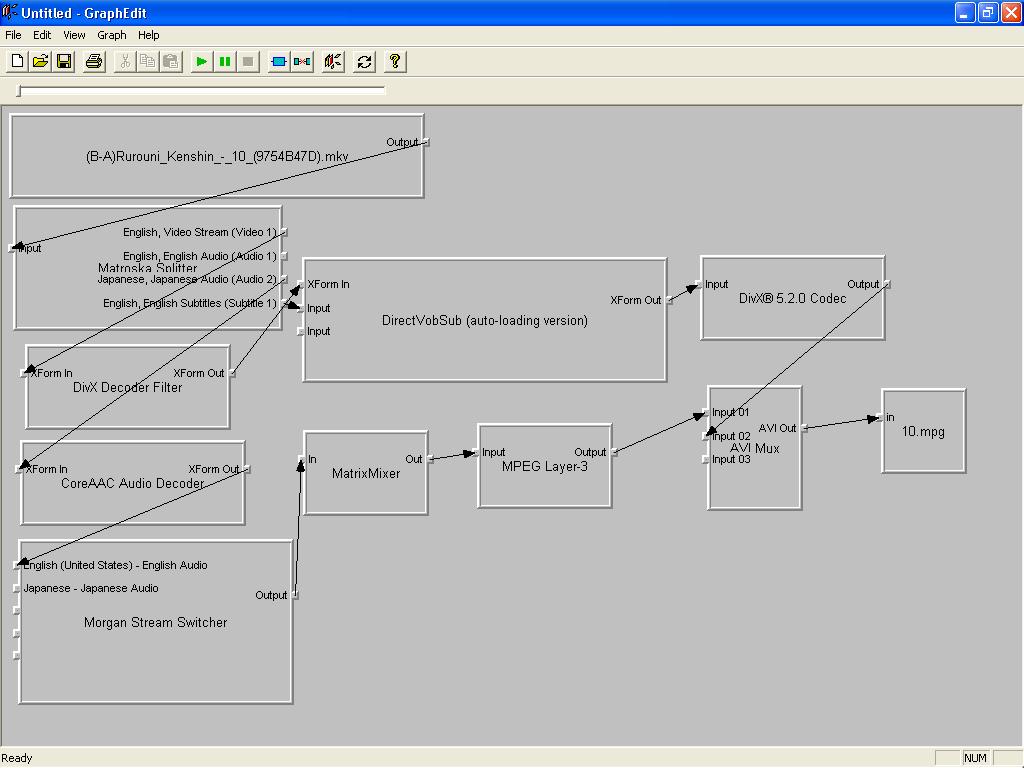
Task: Create a new graph with New icon
Action: point(17,61)
